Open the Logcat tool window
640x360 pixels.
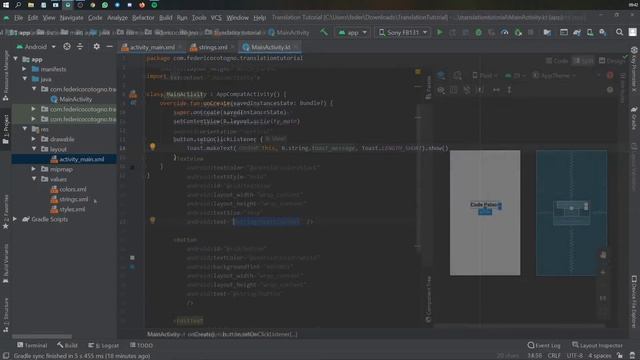point(104,345)
